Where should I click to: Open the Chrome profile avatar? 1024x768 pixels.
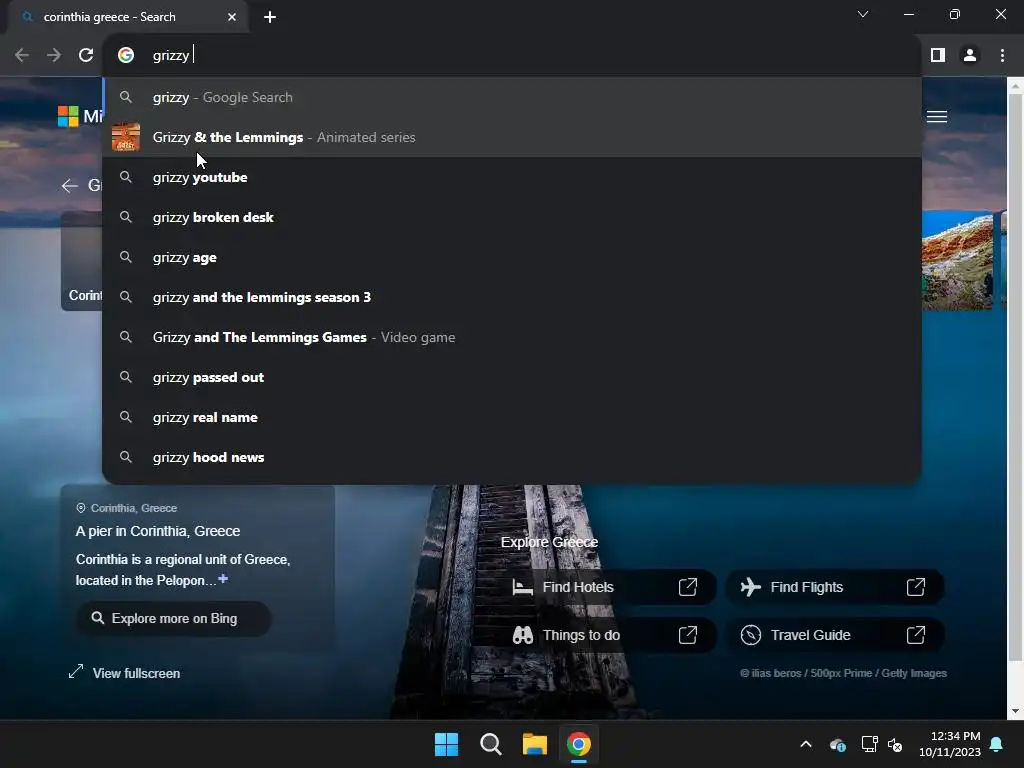click(x=970, y=56)
